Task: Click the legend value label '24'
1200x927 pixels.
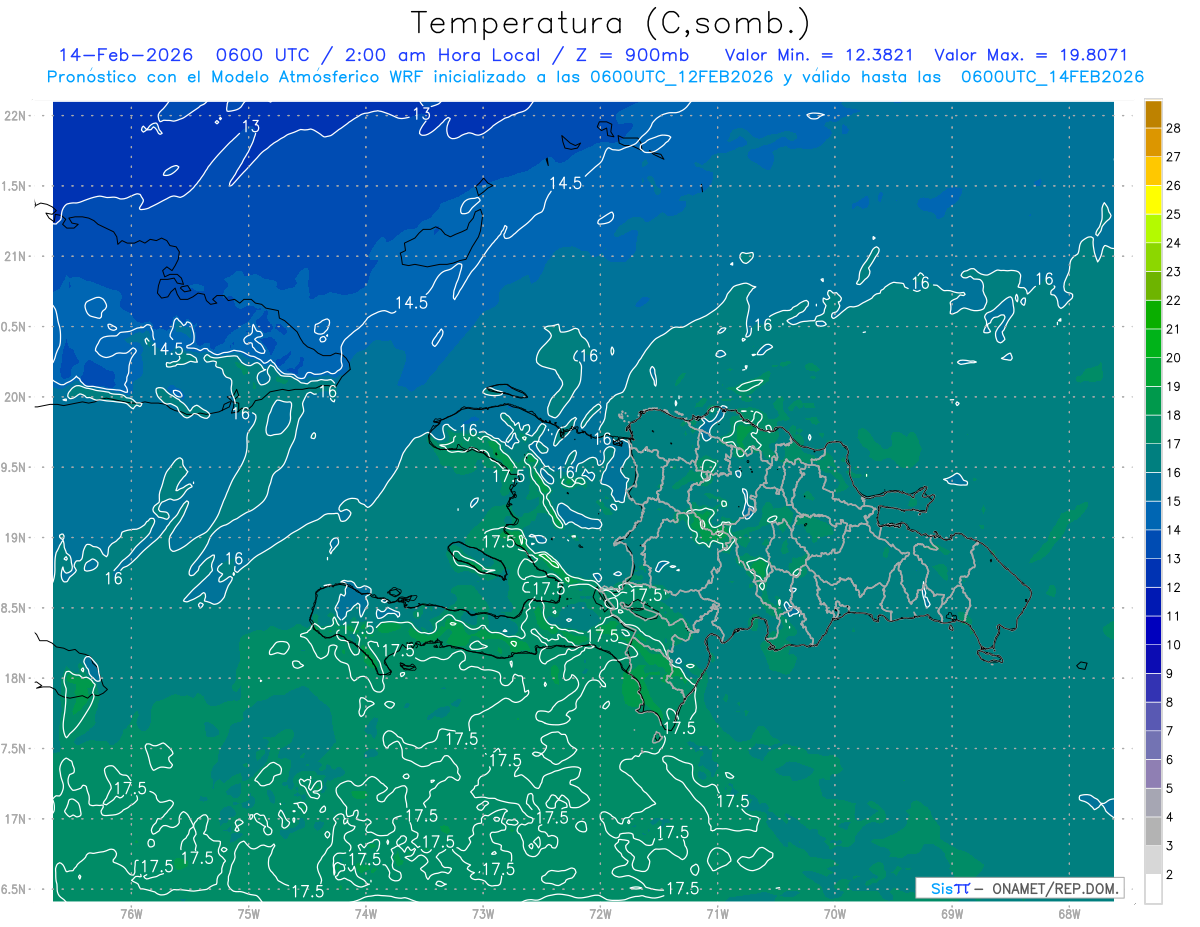Action: pyautogui.click(x=1174, y=243)
